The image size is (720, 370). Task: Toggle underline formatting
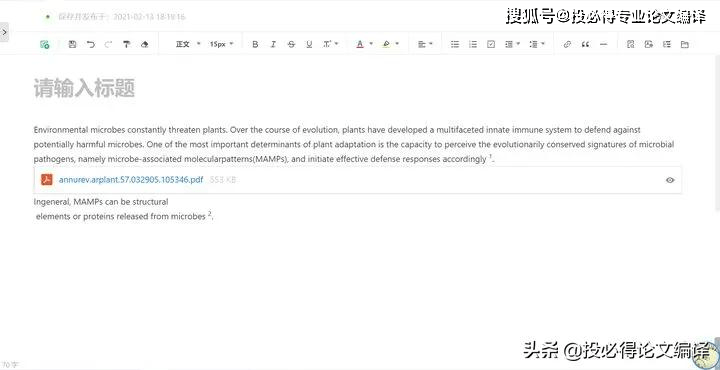tap(309, 45)
